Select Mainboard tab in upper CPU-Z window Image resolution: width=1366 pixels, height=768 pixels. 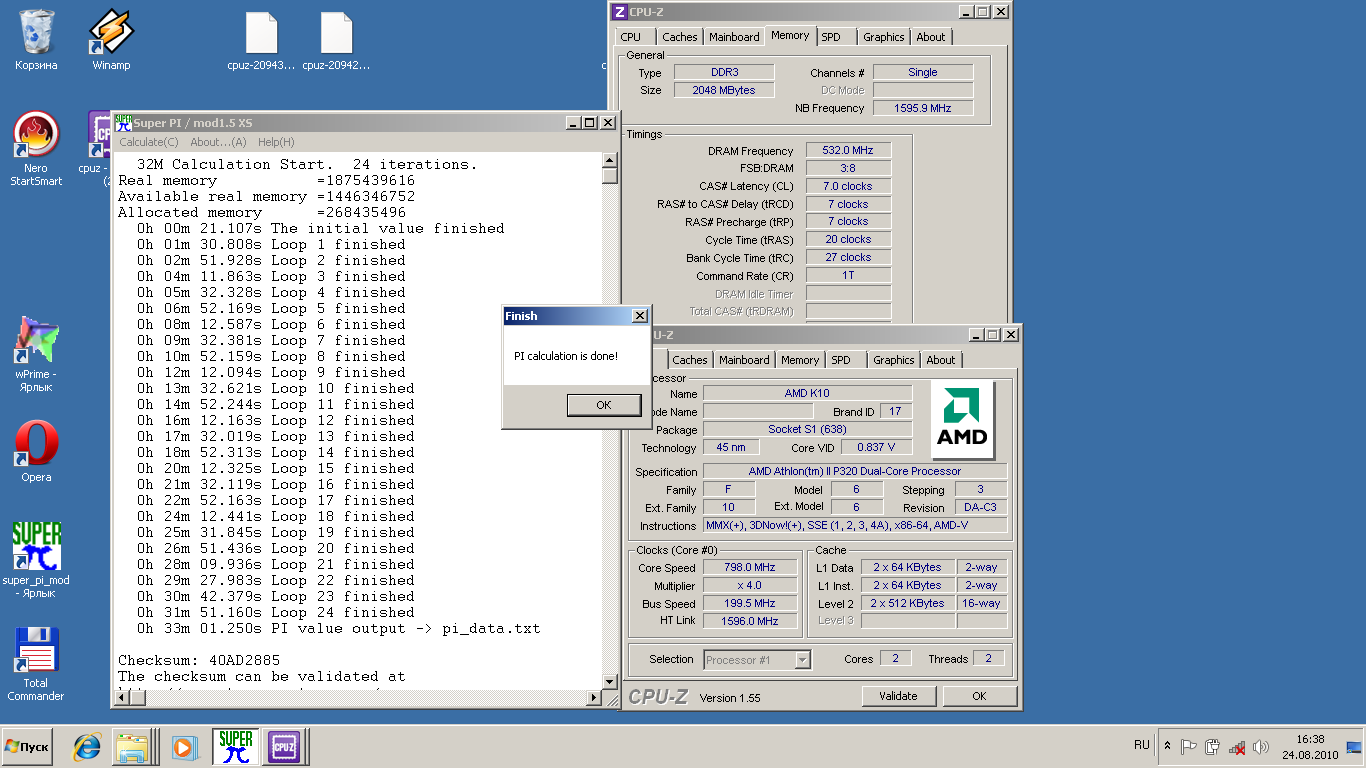(x=734, y=37)
